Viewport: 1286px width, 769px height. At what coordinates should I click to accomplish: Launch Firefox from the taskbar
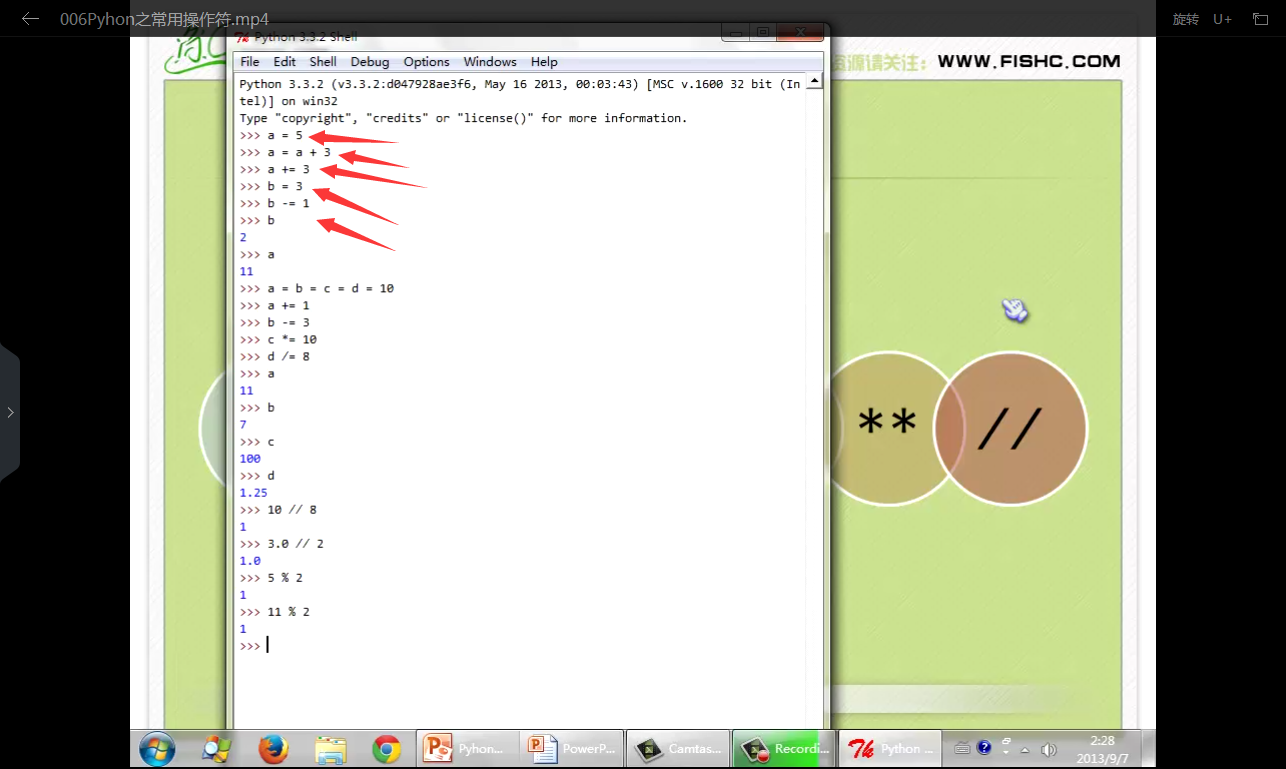272,748
